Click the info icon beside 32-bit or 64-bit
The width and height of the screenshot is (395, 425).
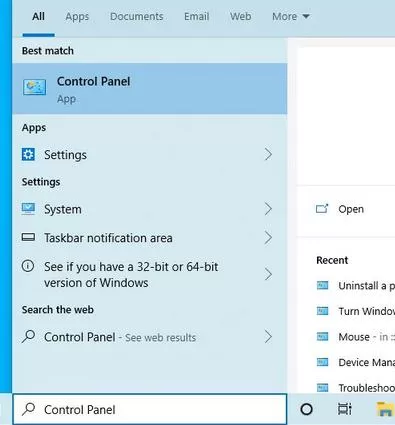click(x=28, y=266)
